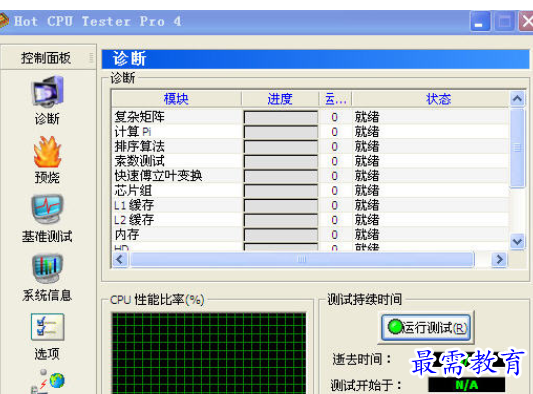Select the 内存 module row

pos(310,235)
